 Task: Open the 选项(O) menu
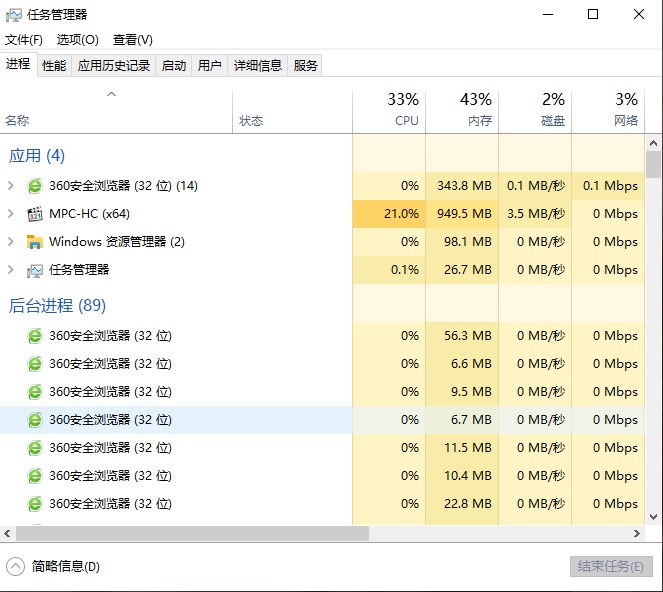(77, 40)
